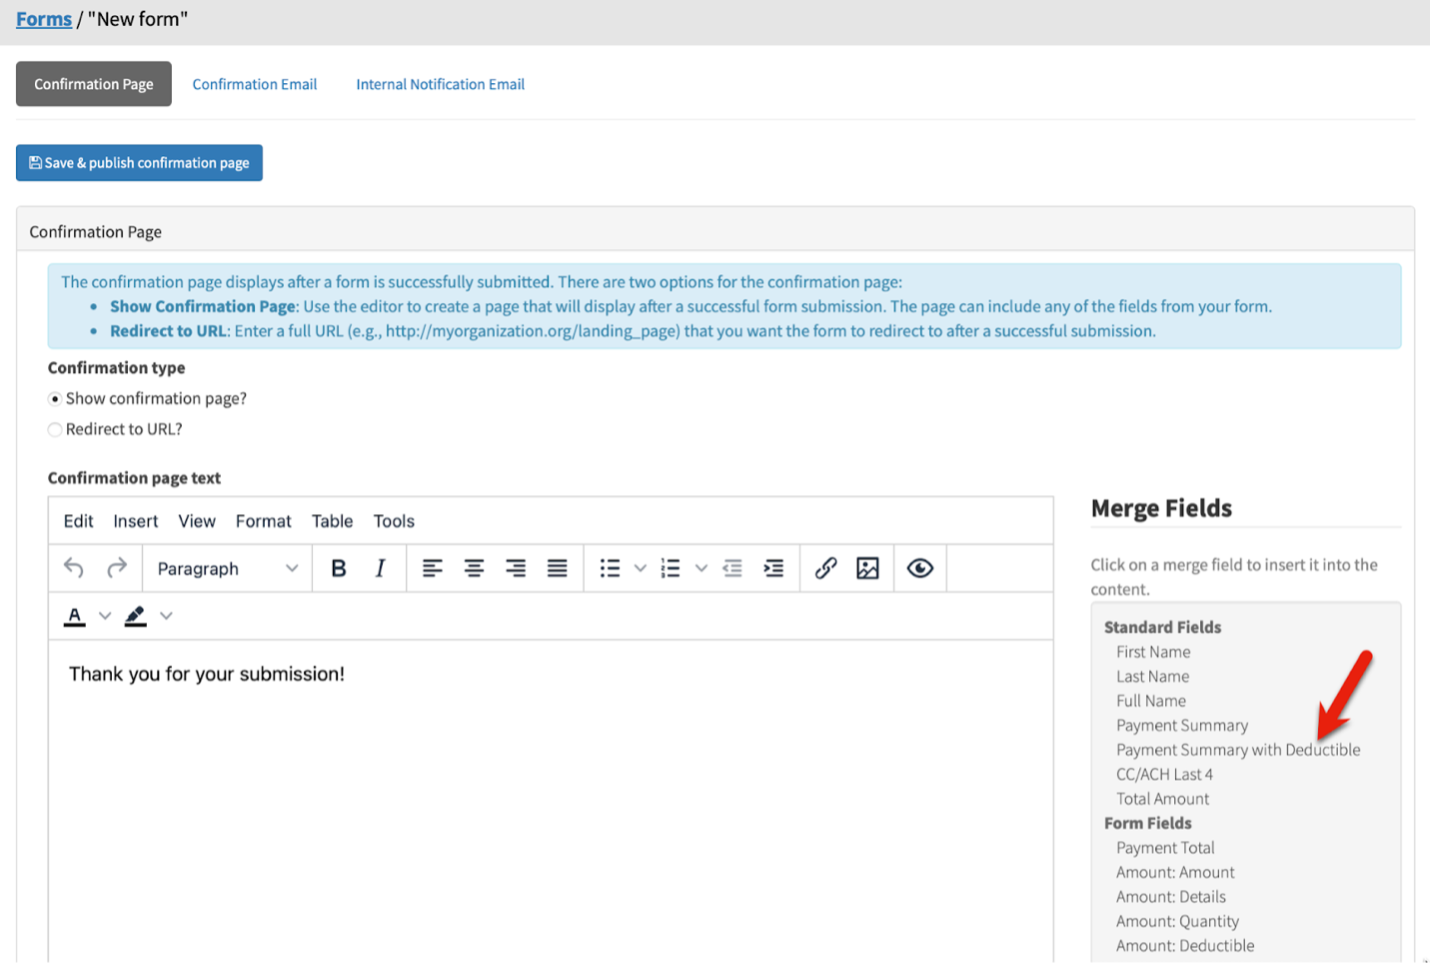Image resolution: width=1430 pixels, height=965 pixels.
Task: Justify text with the toolbar icon
Action: (x=557, y=568)
